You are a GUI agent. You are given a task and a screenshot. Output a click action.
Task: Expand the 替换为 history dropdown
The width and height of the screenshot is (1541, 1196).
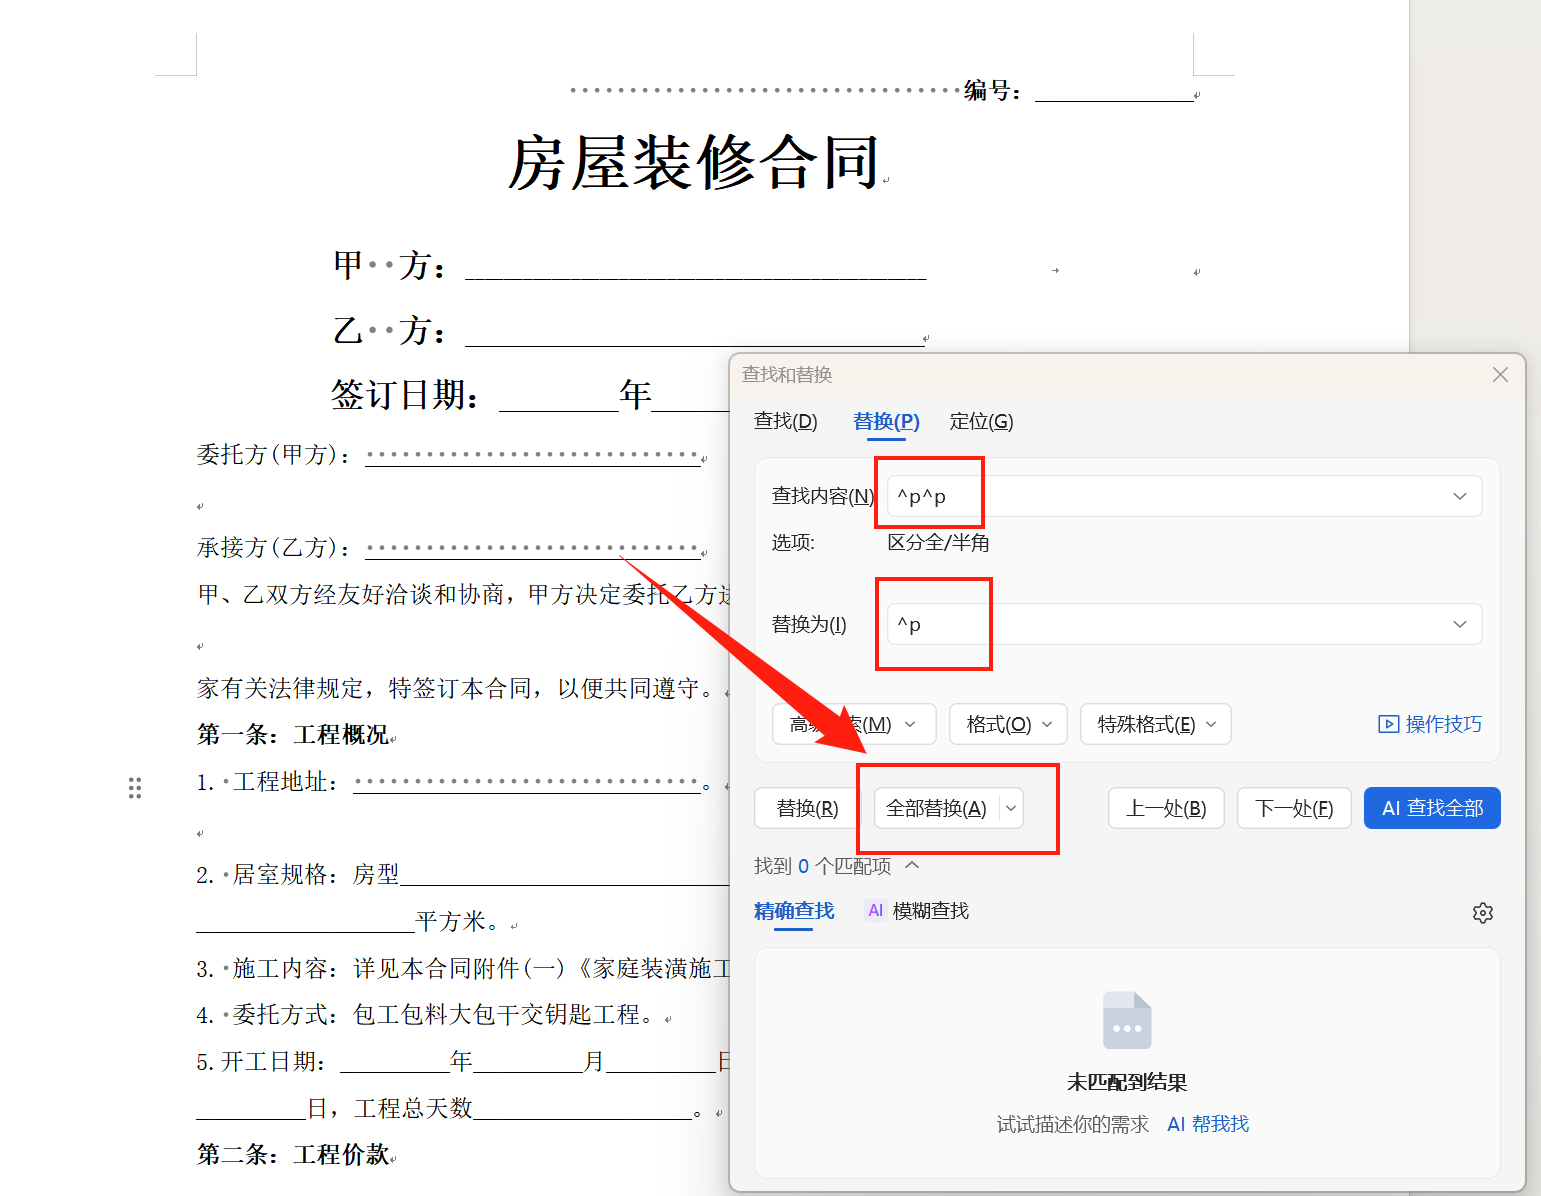point(1461,623)
